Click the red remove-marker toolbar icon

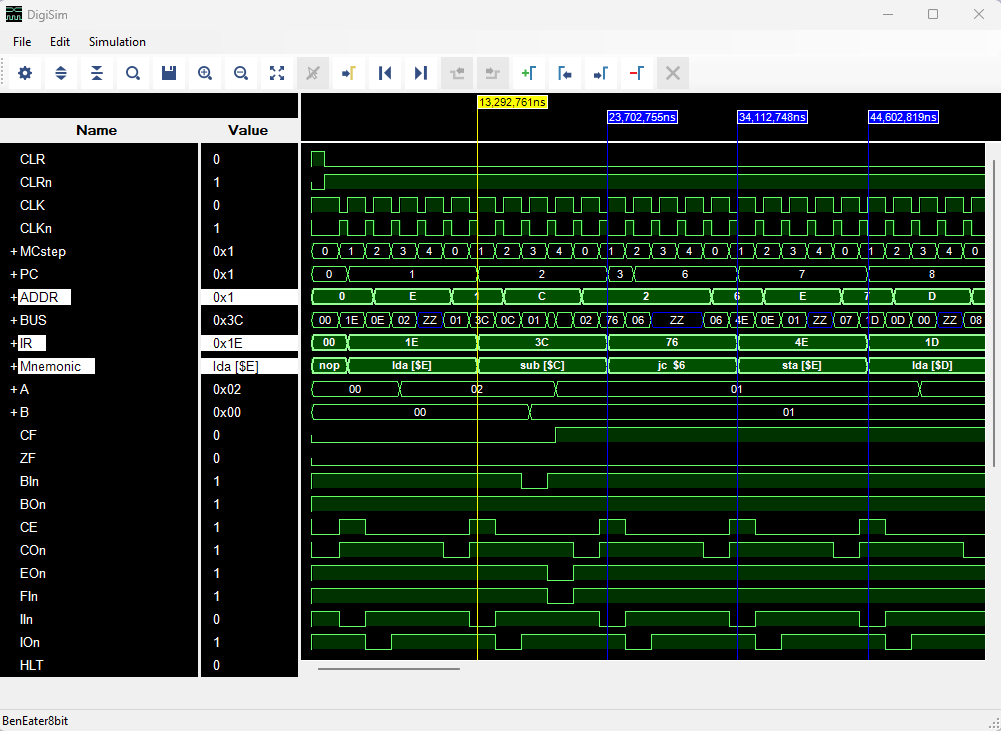[x=637, y=73]
